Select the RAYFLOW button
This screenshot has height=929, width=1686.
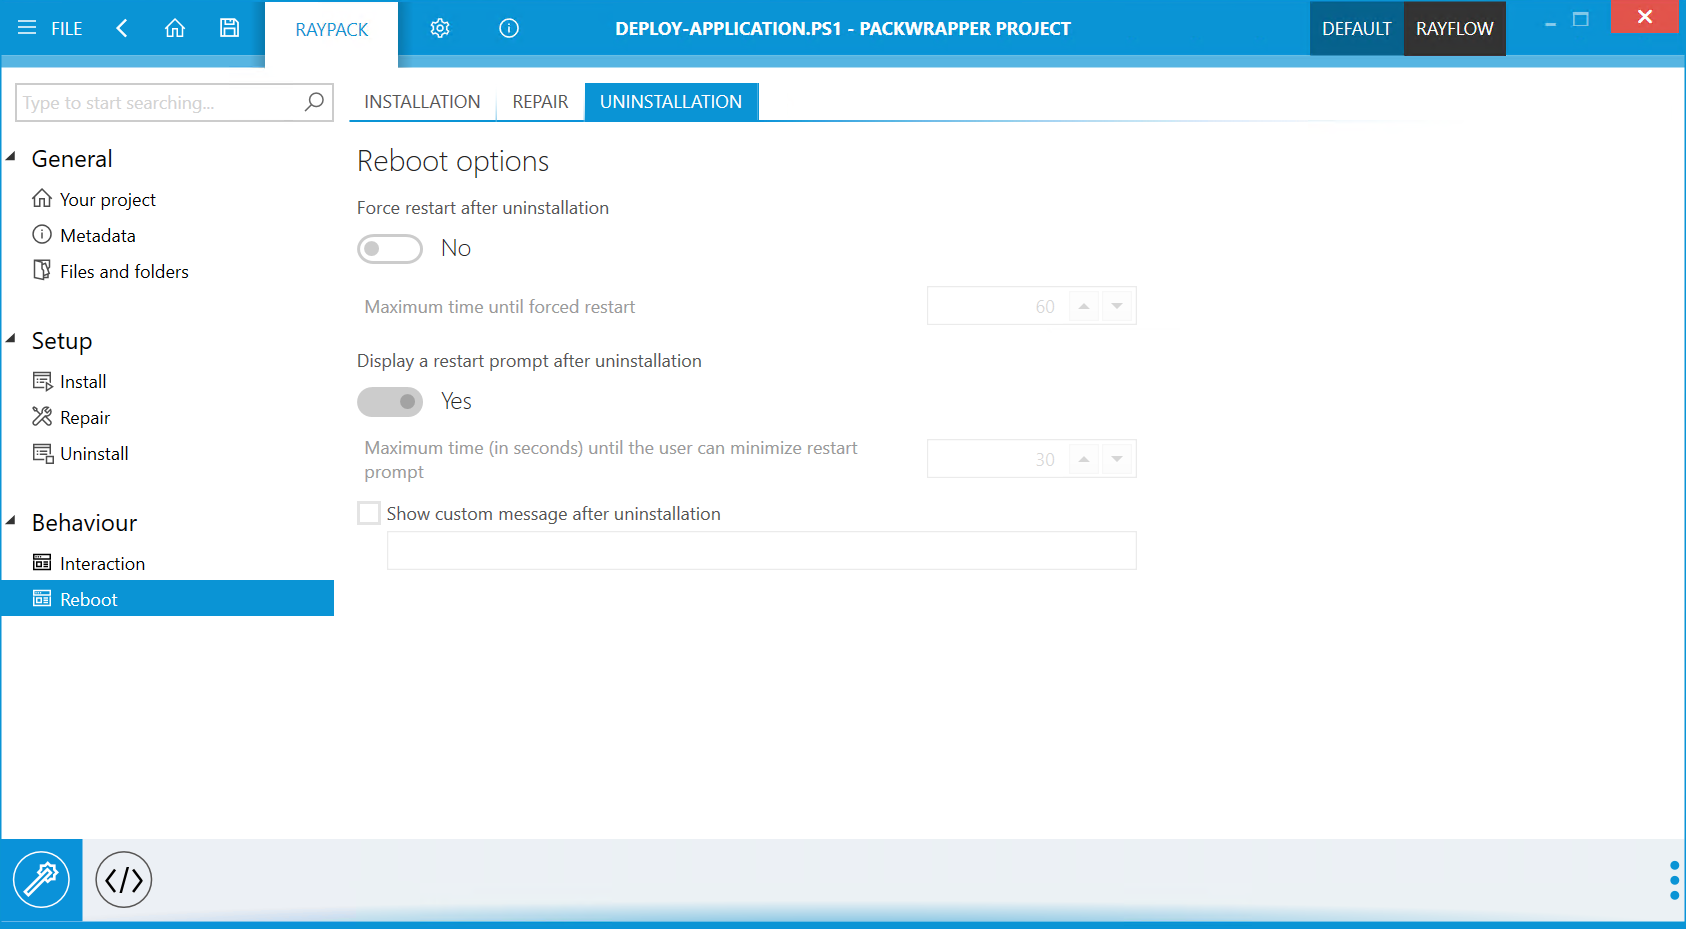coord(1454,29)
